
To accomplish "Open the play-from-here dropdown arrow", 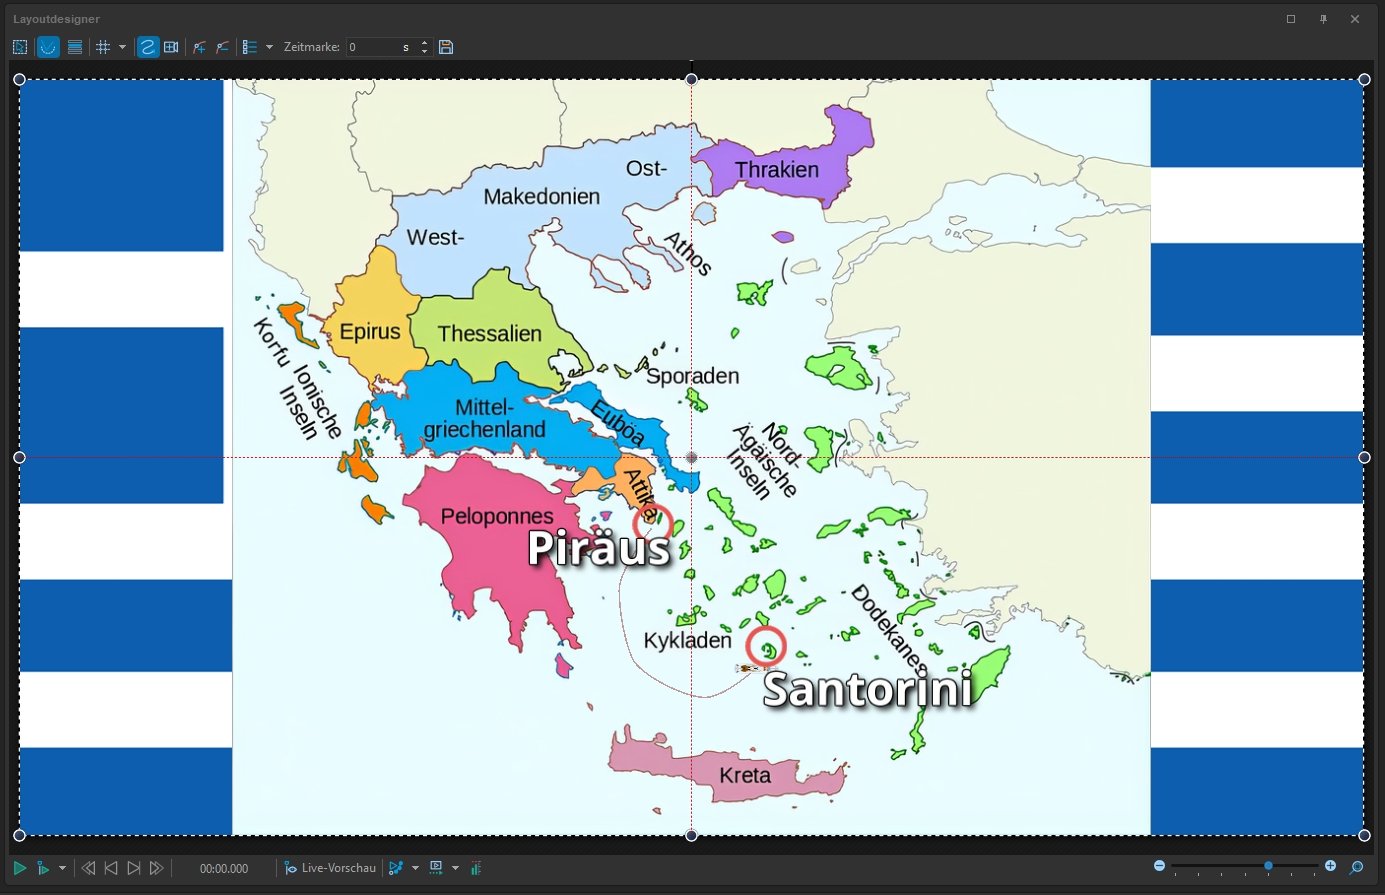I will pyautogui.click(x=62, y=868).
